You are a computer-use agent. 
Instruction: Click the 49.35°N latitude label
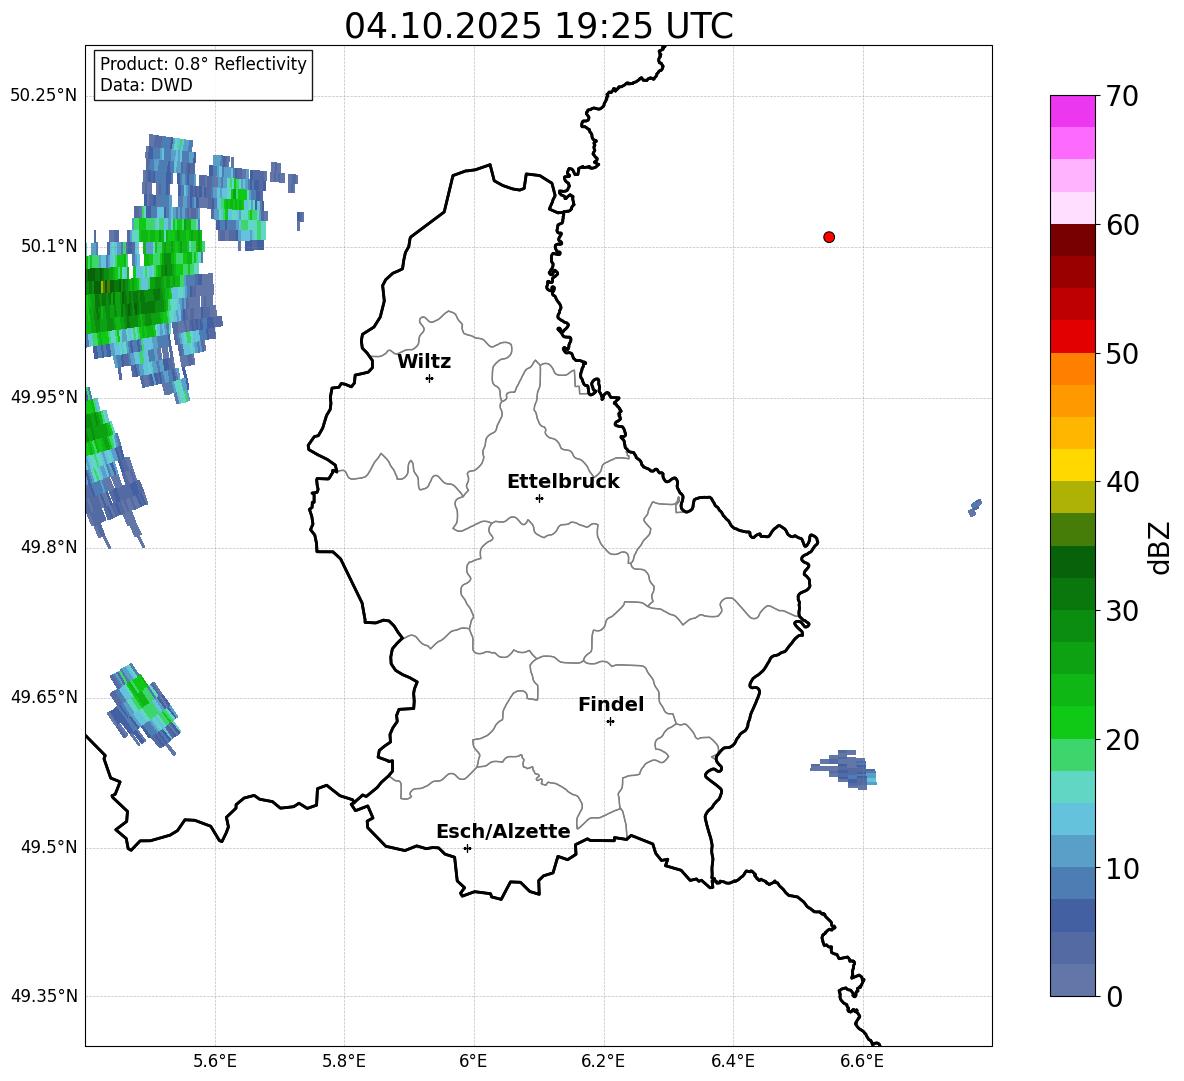(44, 996)
